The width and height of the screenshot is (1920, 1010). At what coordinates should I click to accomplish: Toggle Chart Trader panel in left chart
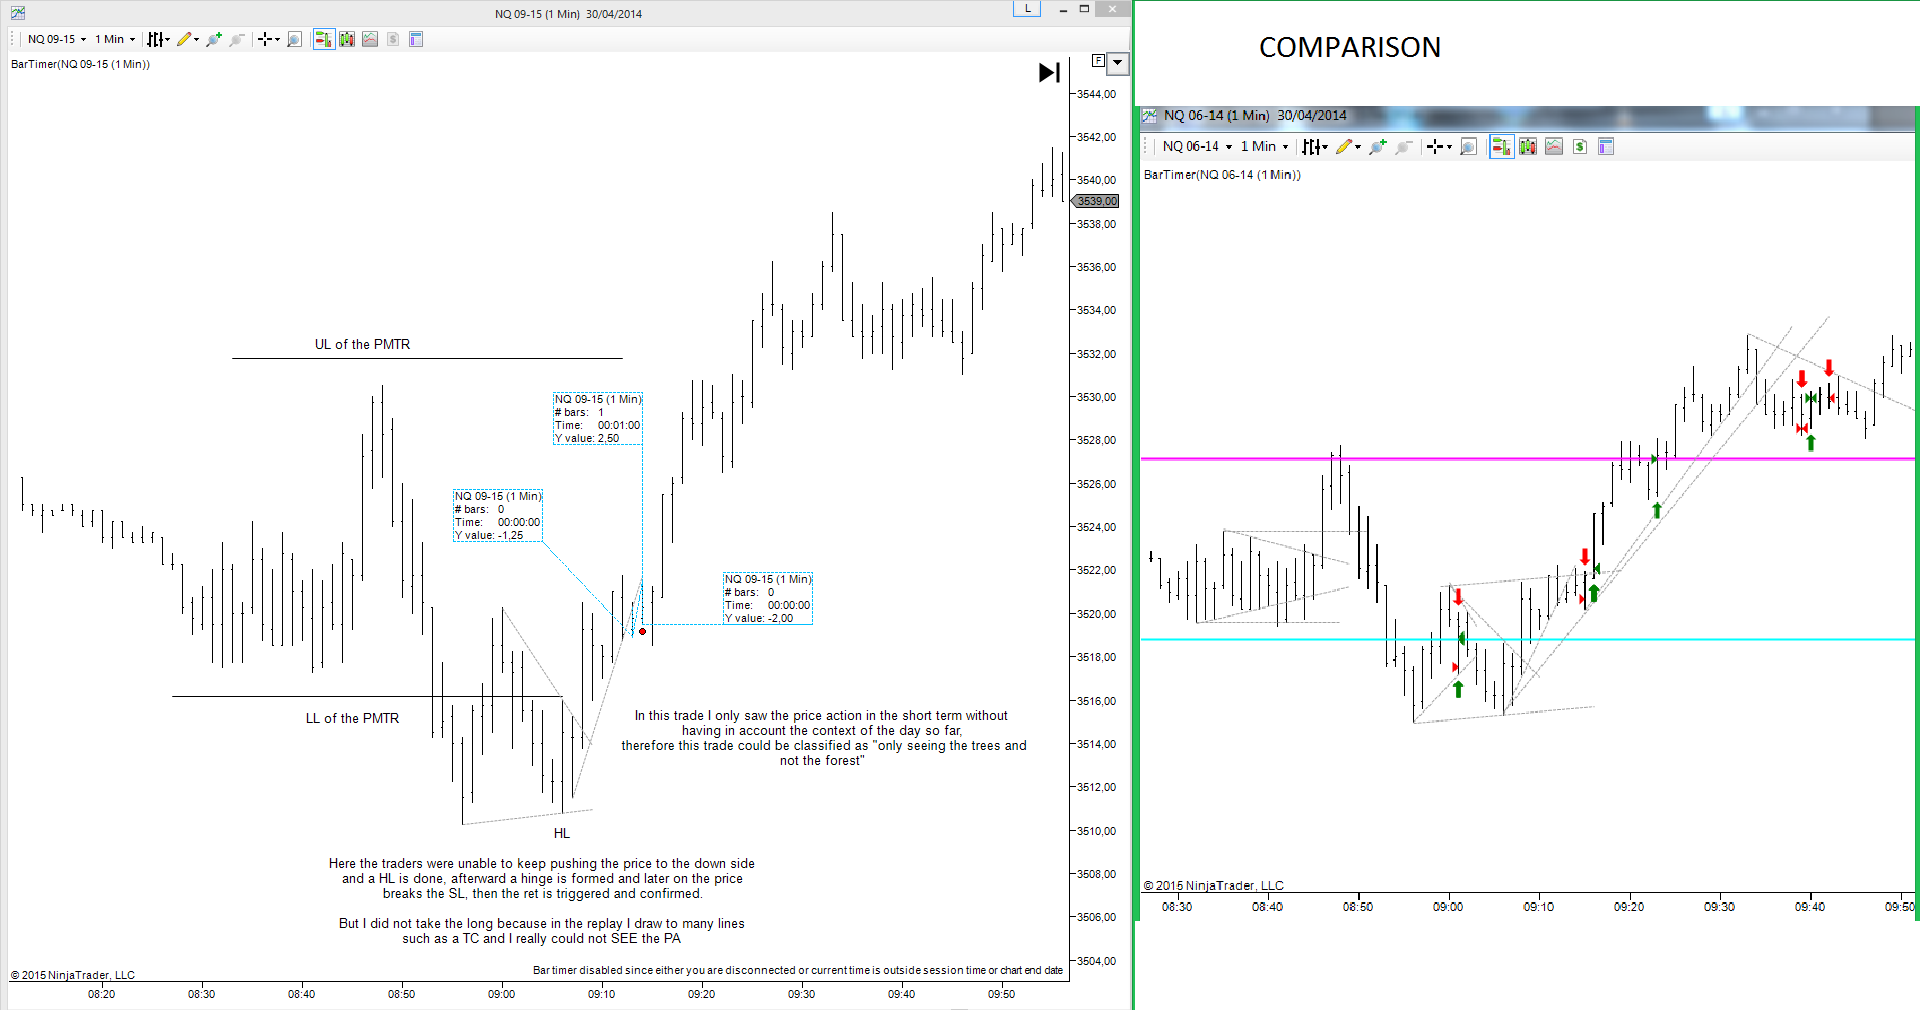[323, 39]
